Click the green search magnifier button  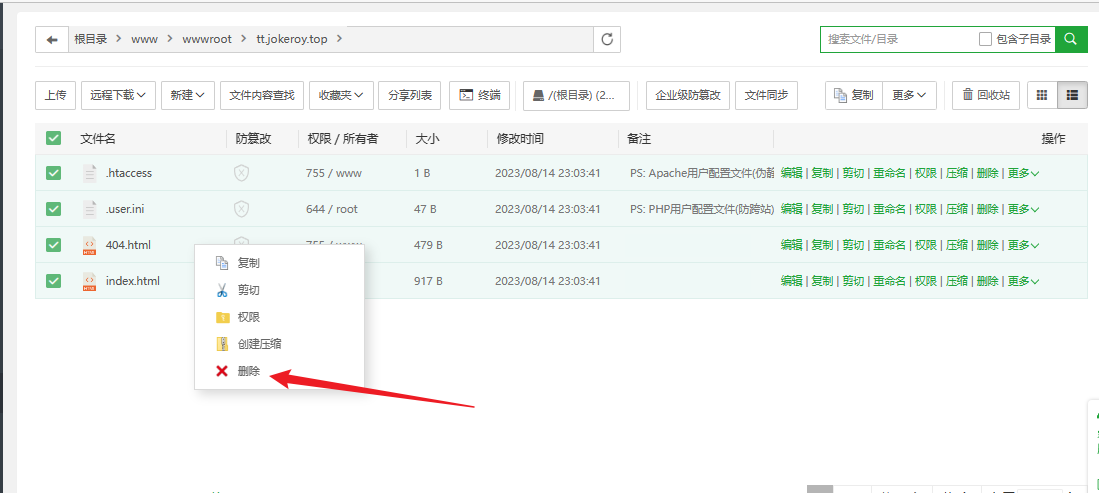pos(1071,39)
